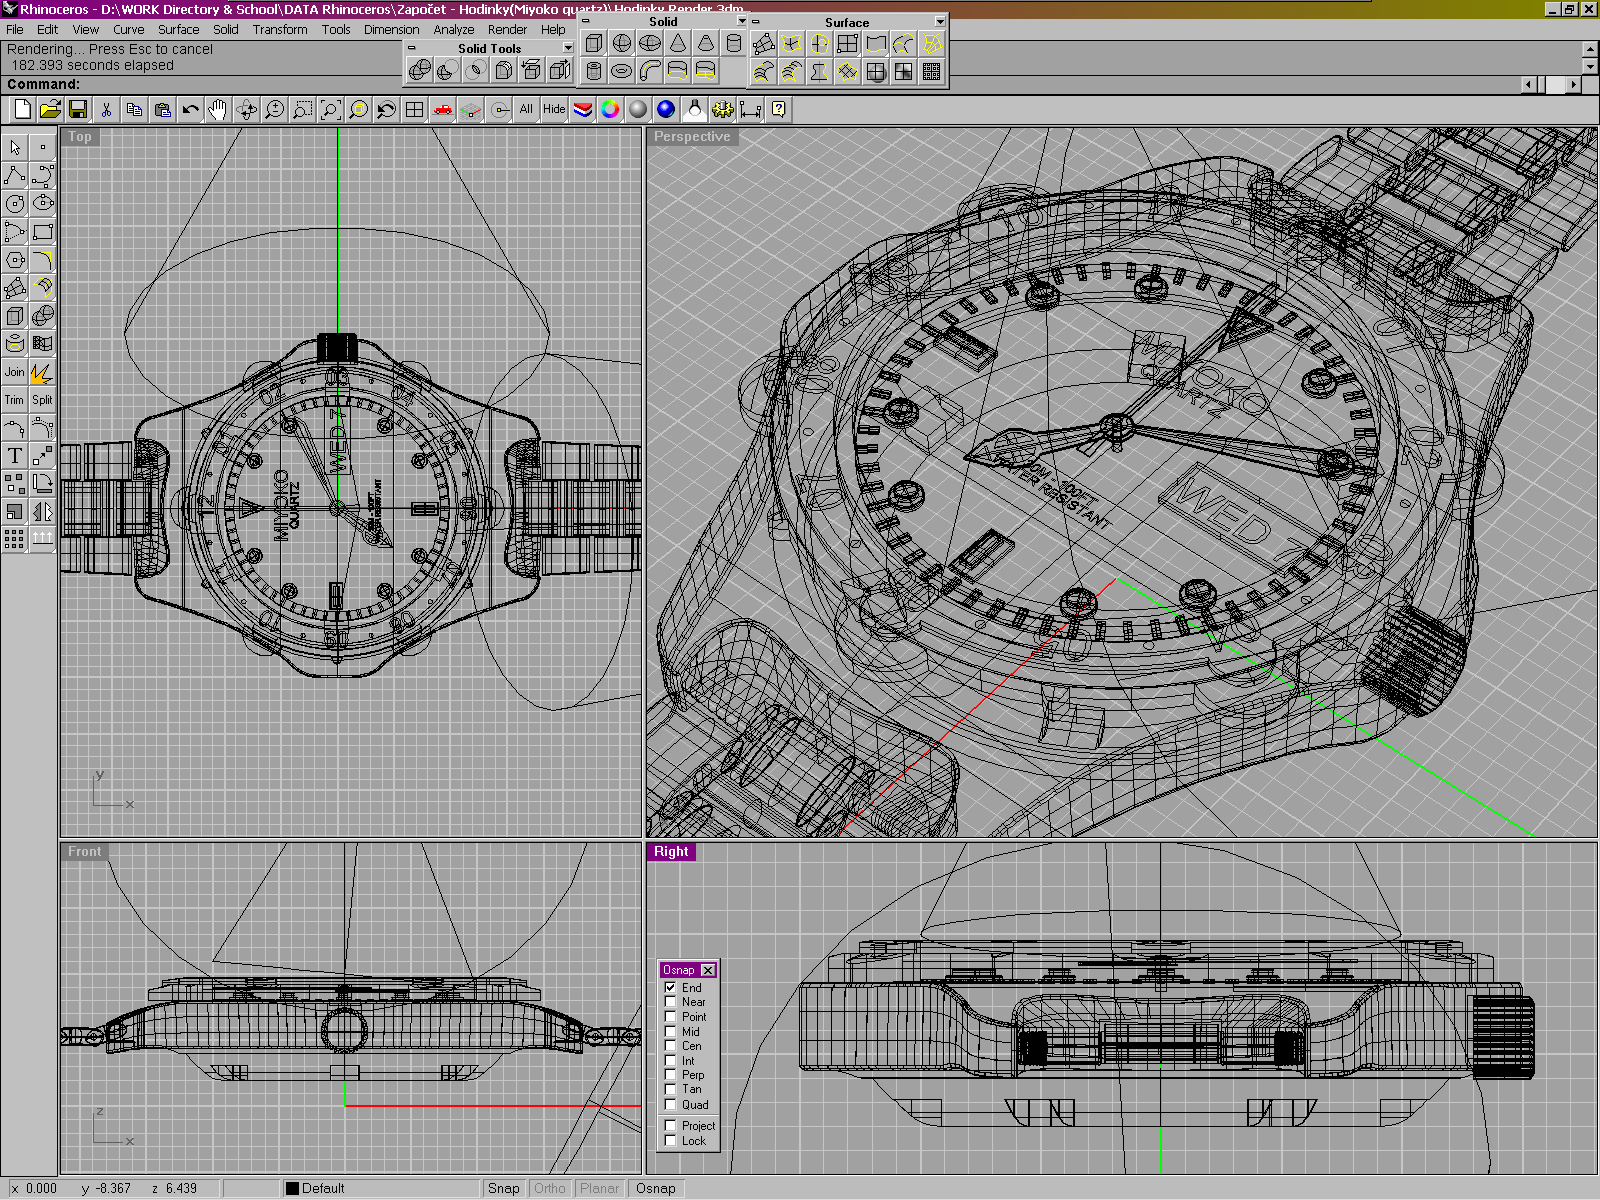Image resolution: width=1600 pixels, height=1200 pixels.
Task: Enable the Mid object snap
Action: coord(670,1031)
